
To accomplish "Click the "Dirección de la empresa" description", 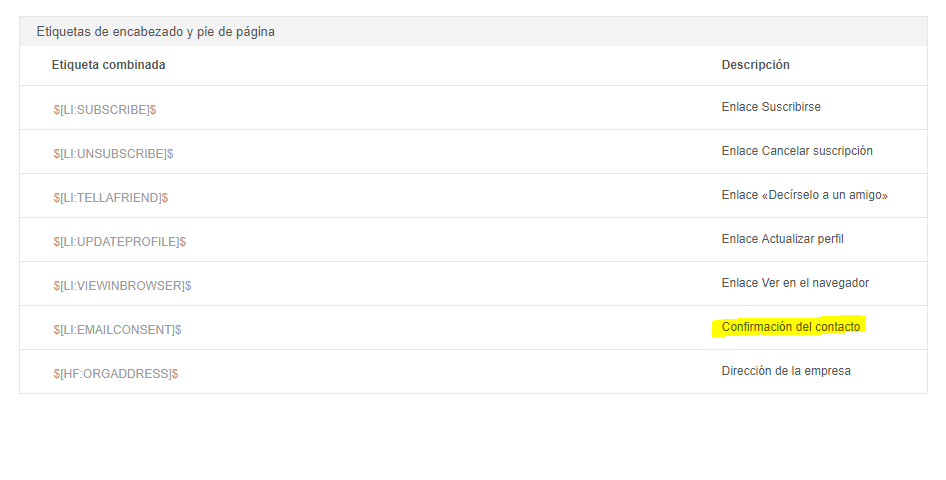I will (786, 371).
